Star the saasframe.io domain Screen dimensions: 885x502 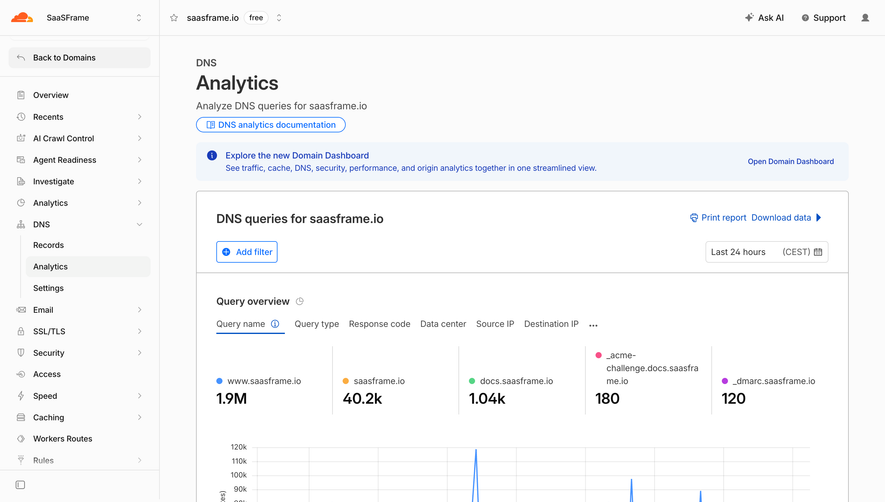pyautogui.click(x=174, y=18)
